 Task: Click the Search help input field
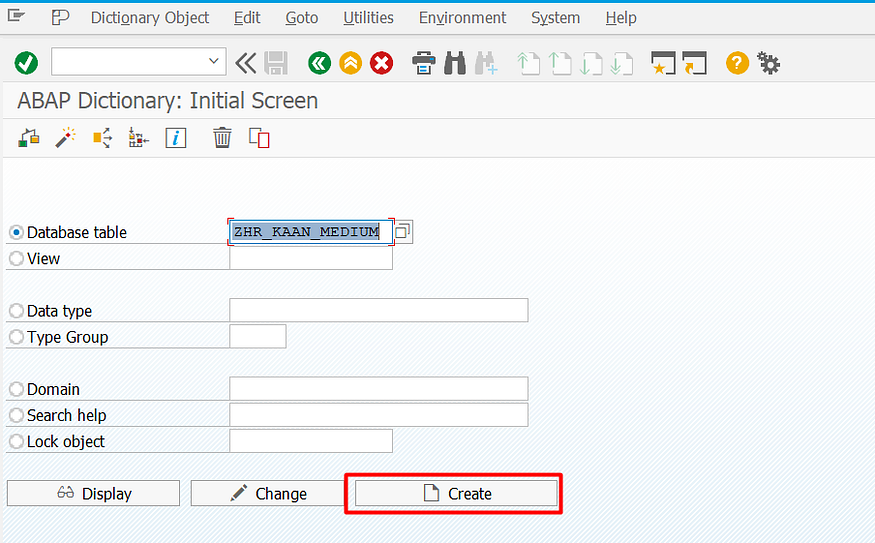point(378,415)
